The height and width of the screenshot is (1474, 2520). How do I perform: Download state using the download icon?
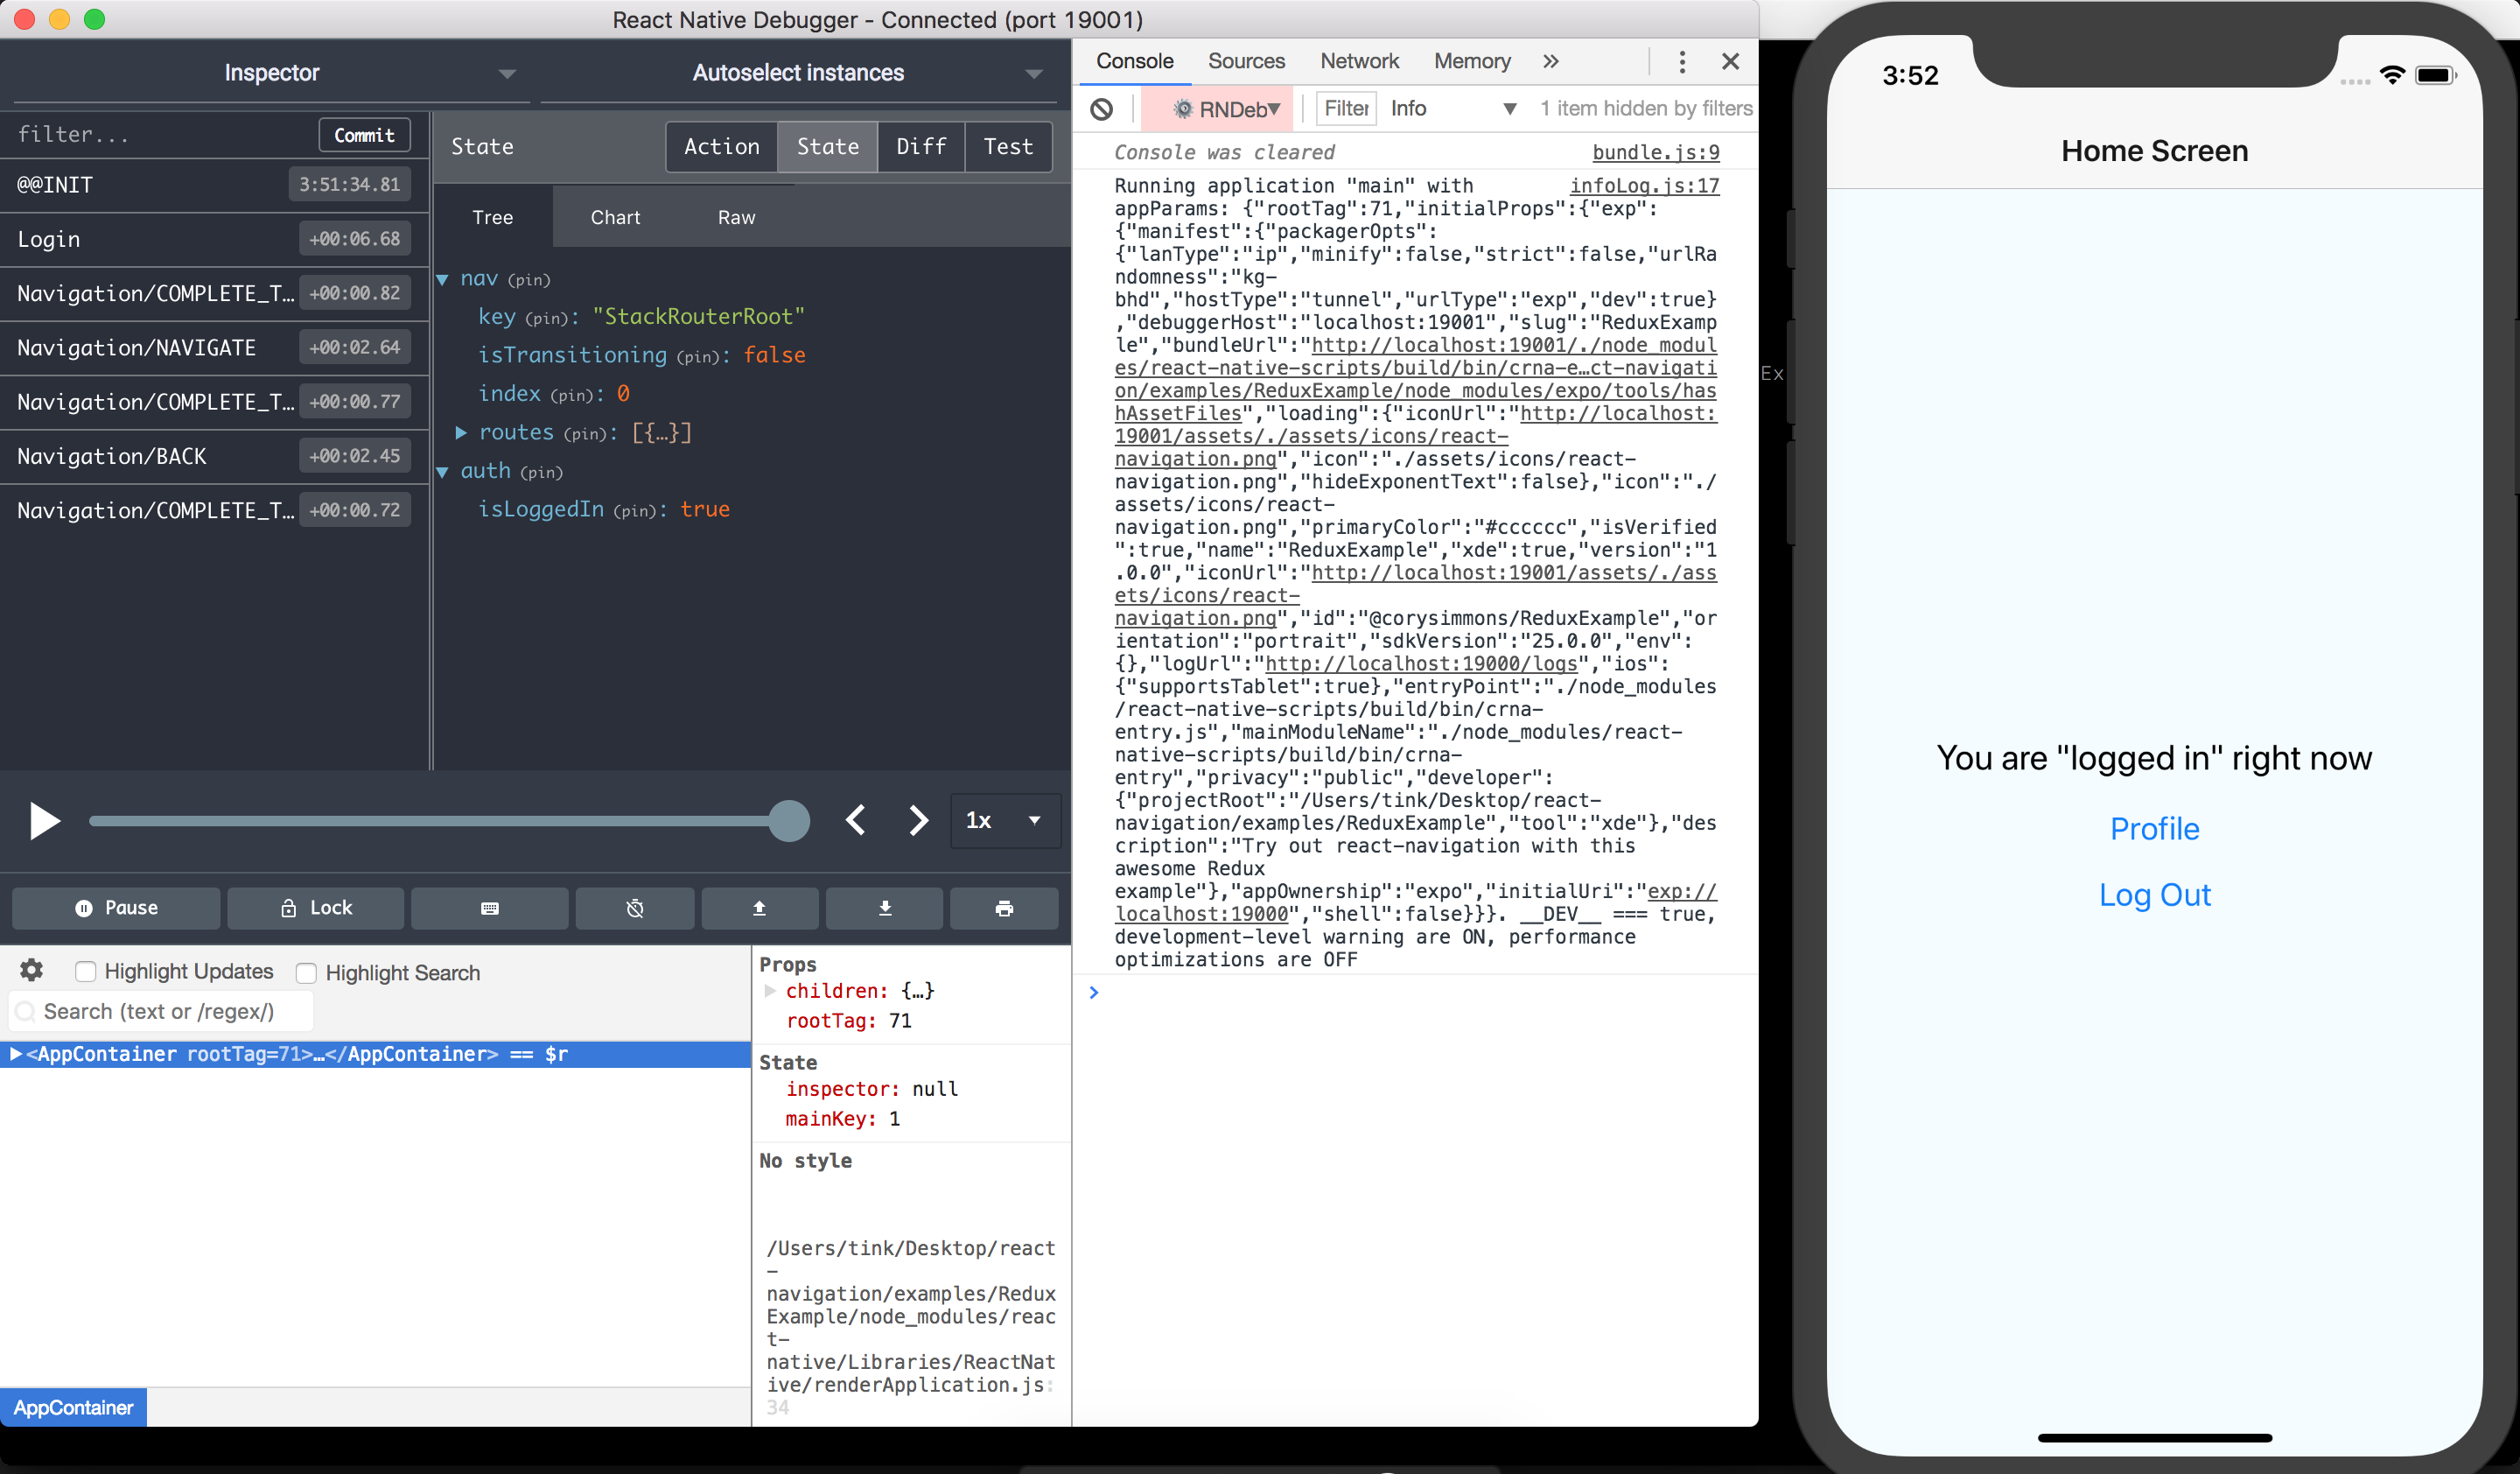pyautogui.click(x=884, y=908)
